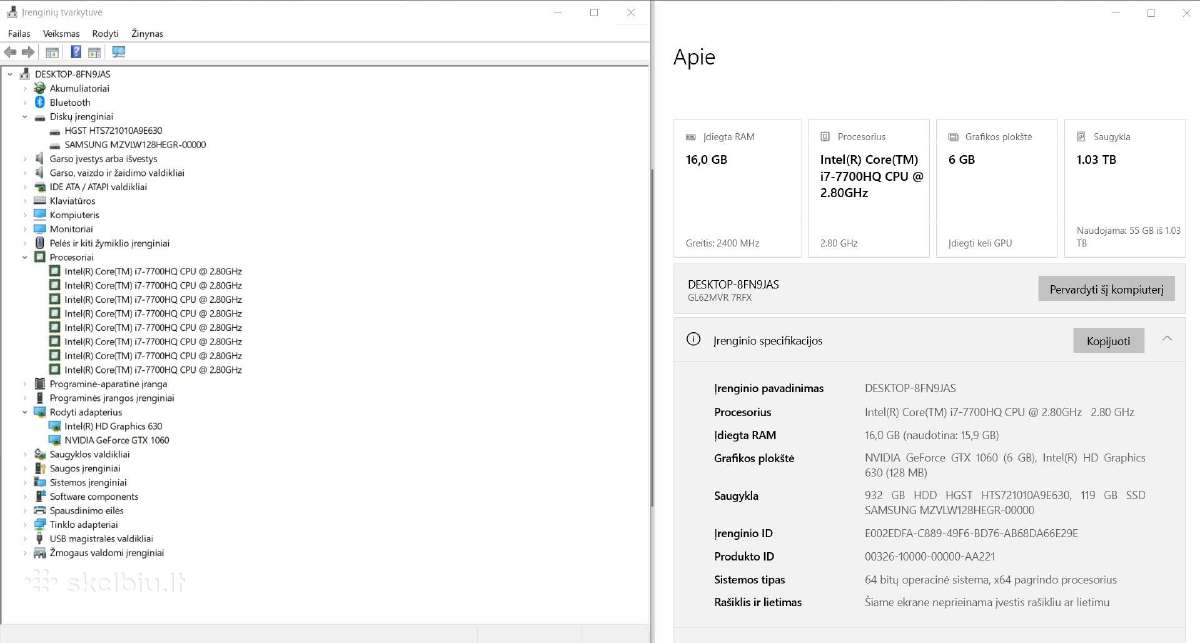Click the forward arrow in Device Manager toolbar
The image size is (1200, 643).
point(28,52)
